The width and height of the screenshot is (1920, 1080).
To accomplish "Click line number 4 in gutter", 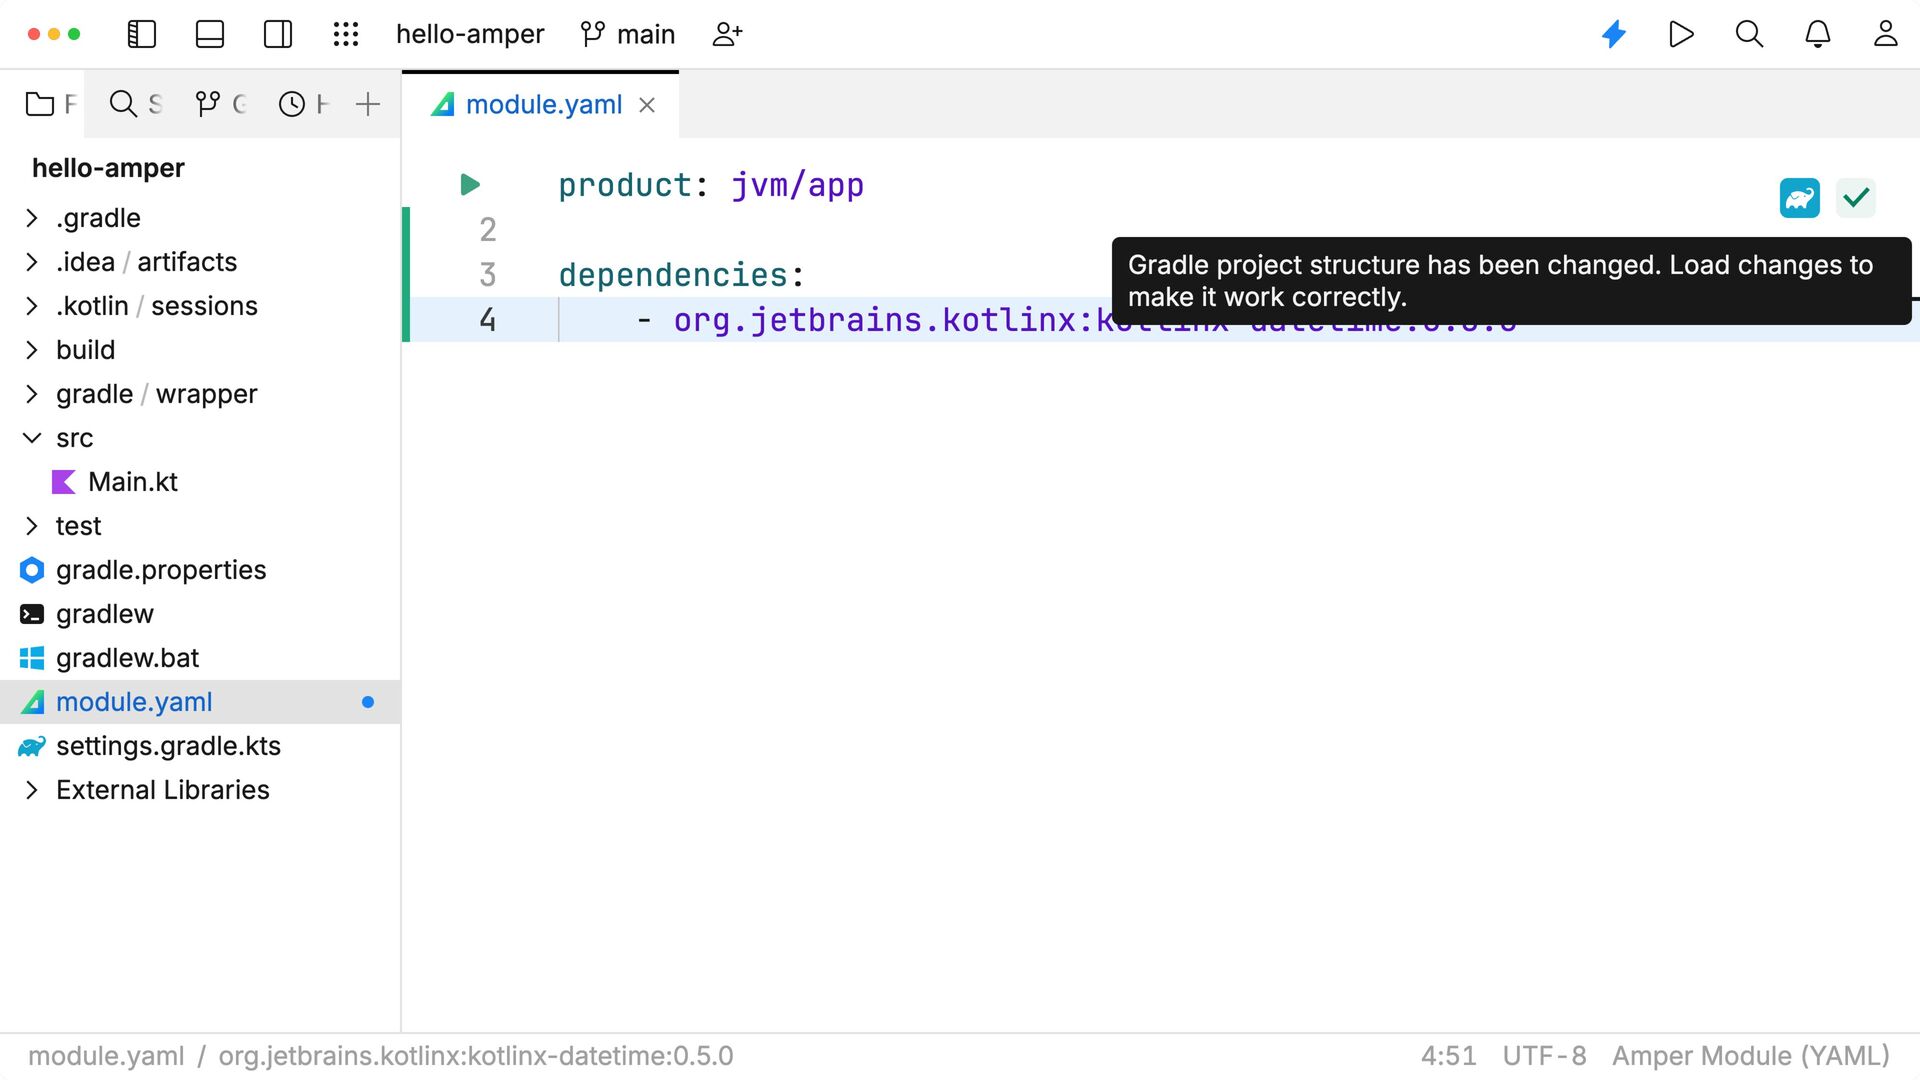I will 488,320.
